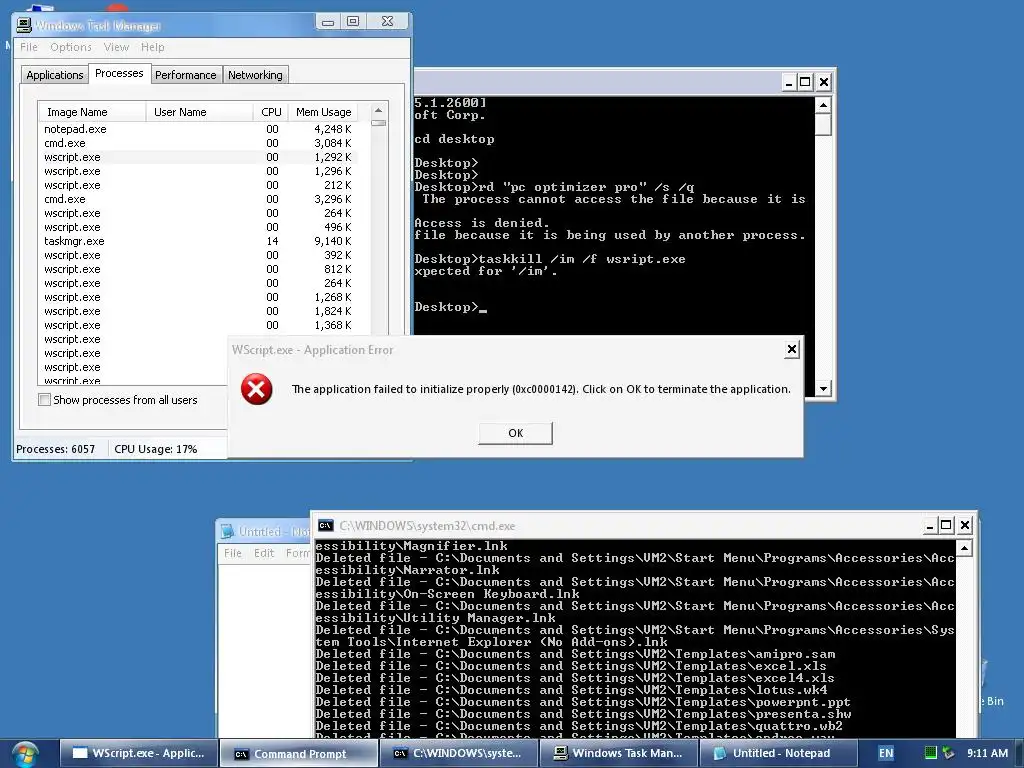Minimize the lower cmd.exe window

tap(930, 525)
